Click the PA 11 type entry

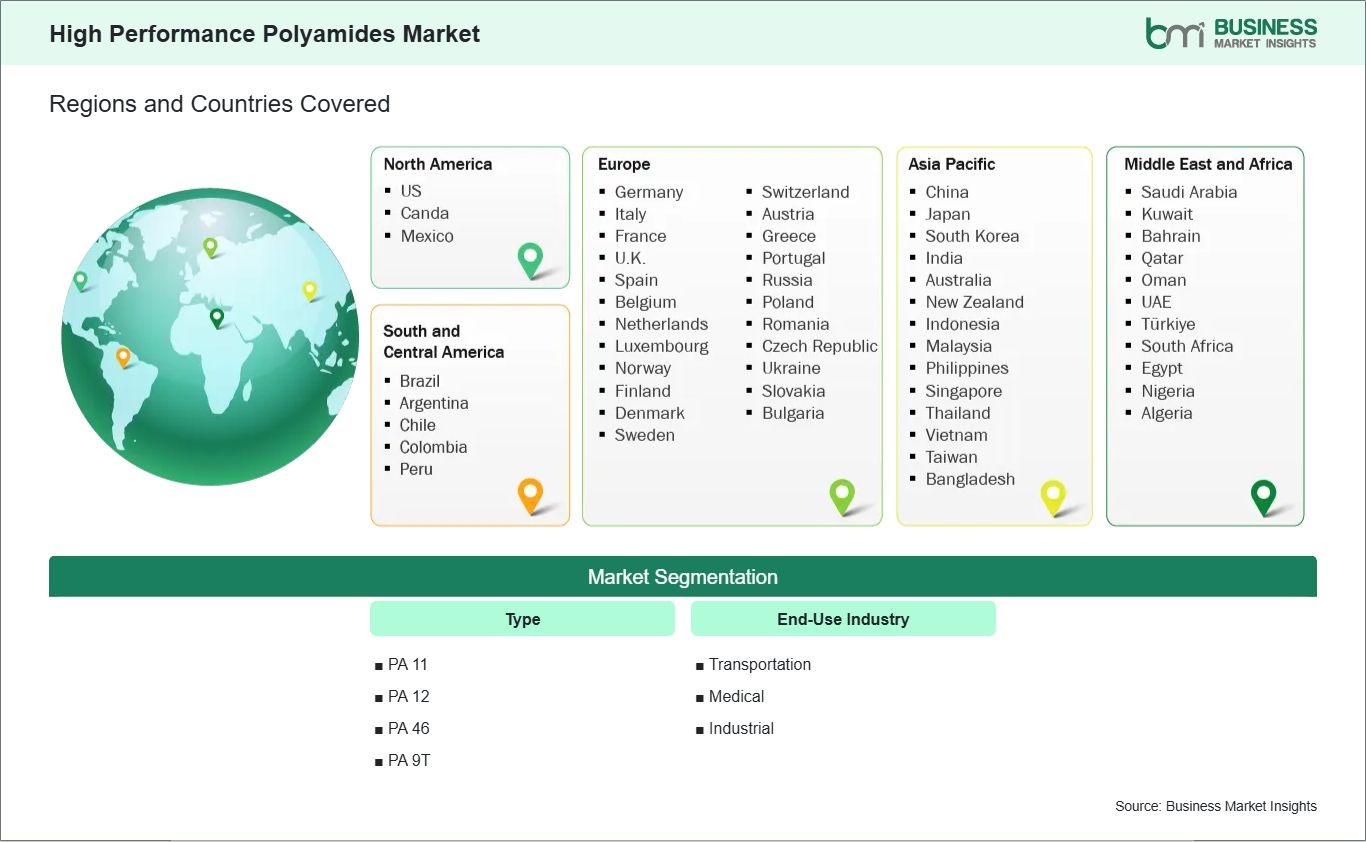(x=407, y=664)
